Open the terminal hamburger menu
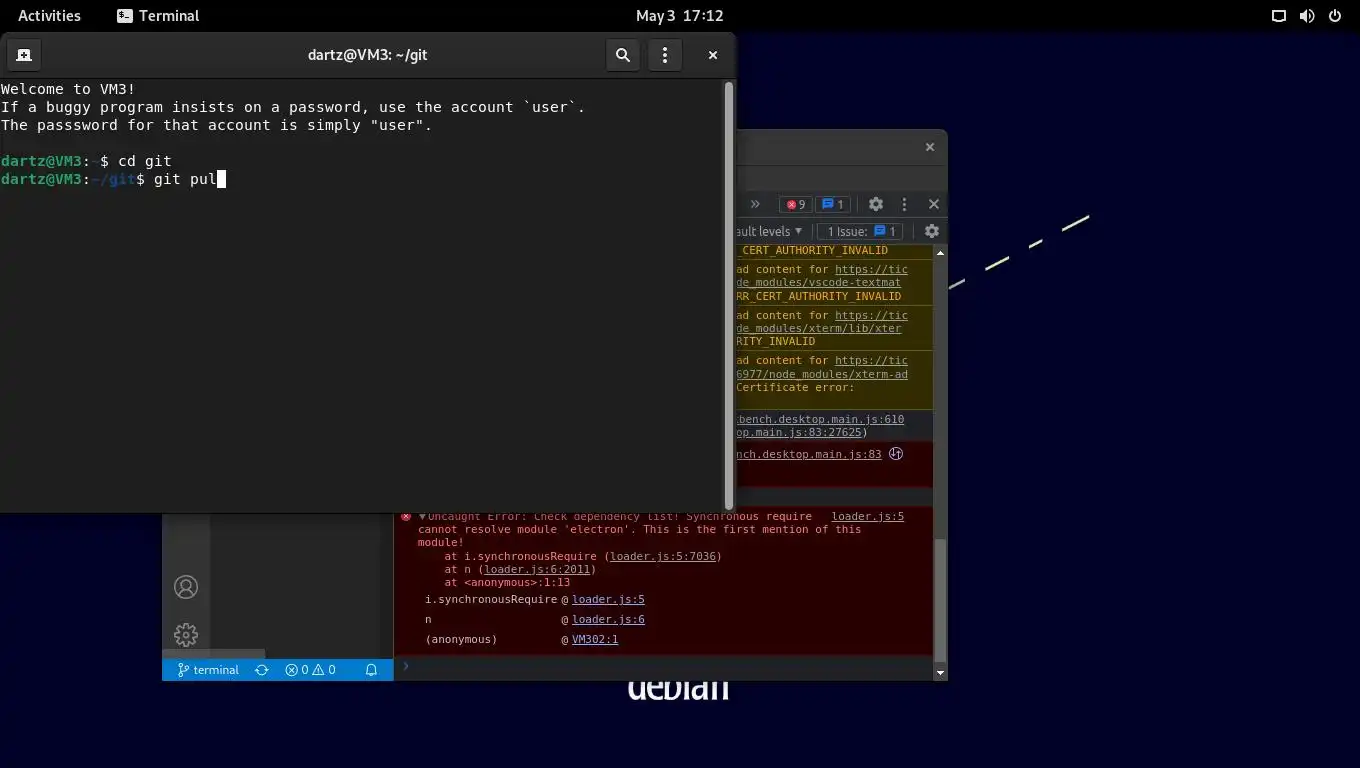Image resolution: width=1360 pixels, height=768 pixels. coord(665,55)
